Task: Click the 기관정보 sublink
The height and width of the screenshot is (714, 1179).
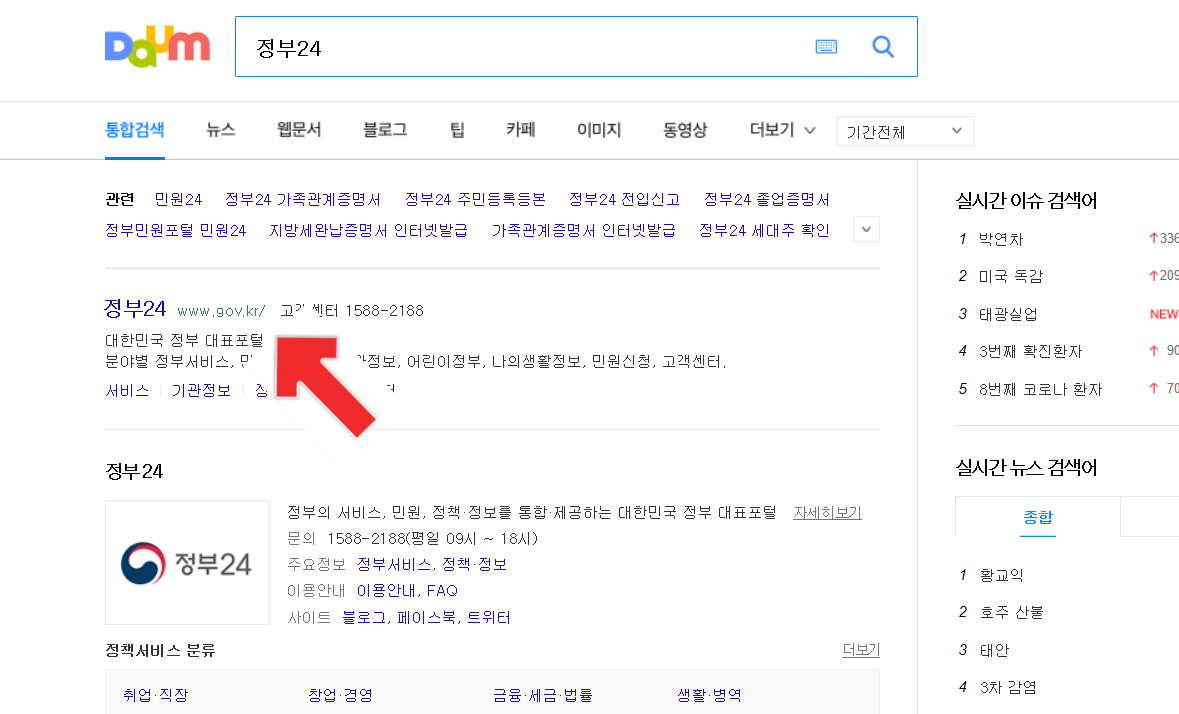Action: click(x=201, y=390)
